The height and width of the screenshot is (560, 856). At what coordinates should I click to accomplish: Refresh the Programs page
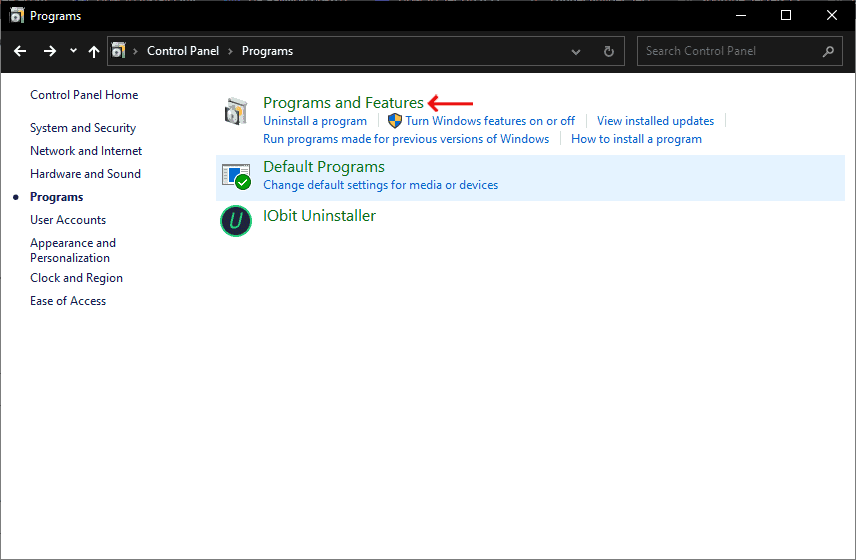(x=609, y=51)
